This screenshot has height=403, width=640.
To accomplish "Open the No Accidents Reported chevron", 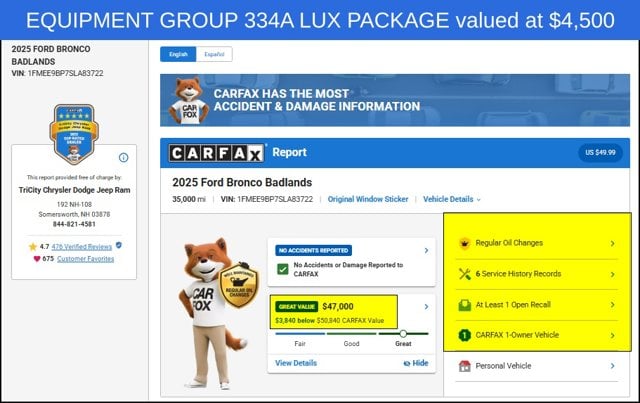I will click(x=426, y=250).
